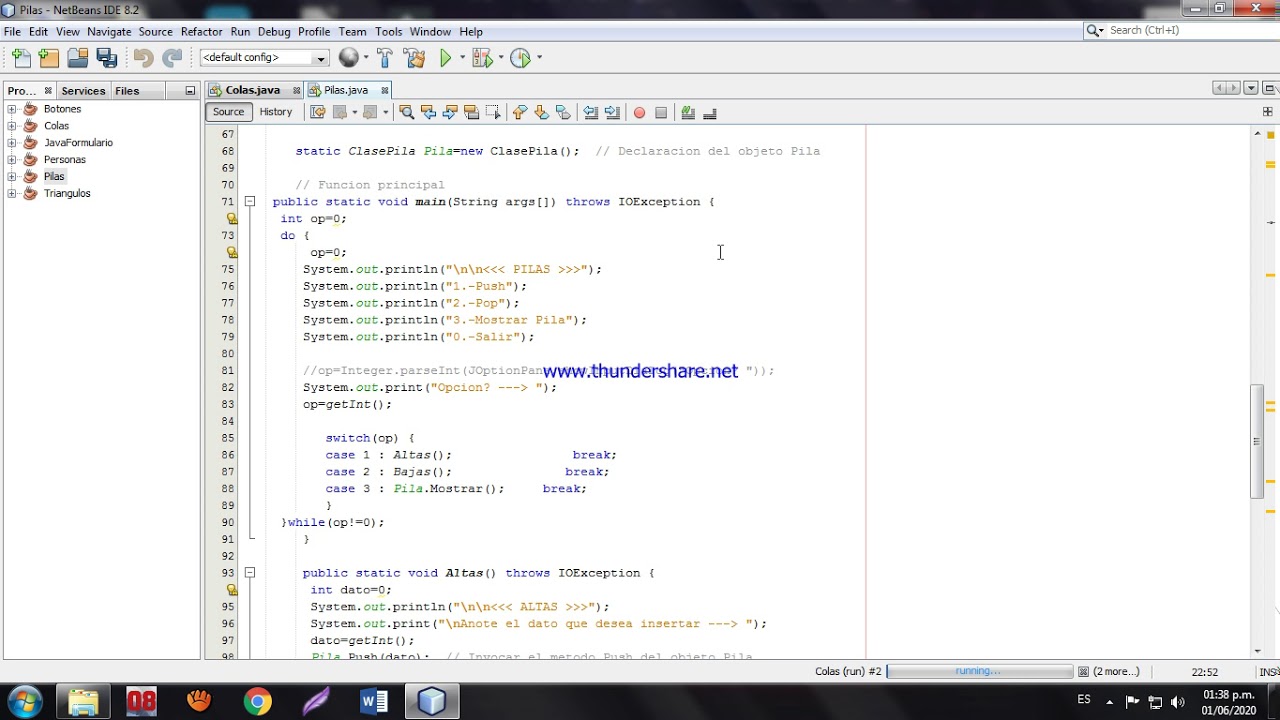Viewport: 1280px width, 720px height.
Task: Click the running progress bar
Action: pyautogui.click(x=978, y=671)
